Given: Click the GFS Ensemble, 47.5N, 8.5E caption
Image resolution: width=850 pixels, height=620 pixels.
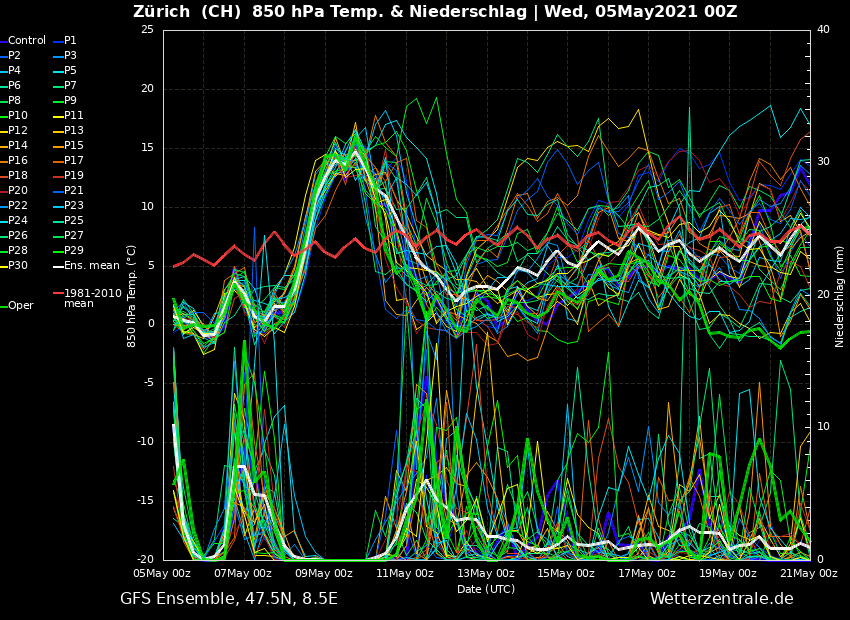Looking at the screenshot, I should (x=229, y=599).
